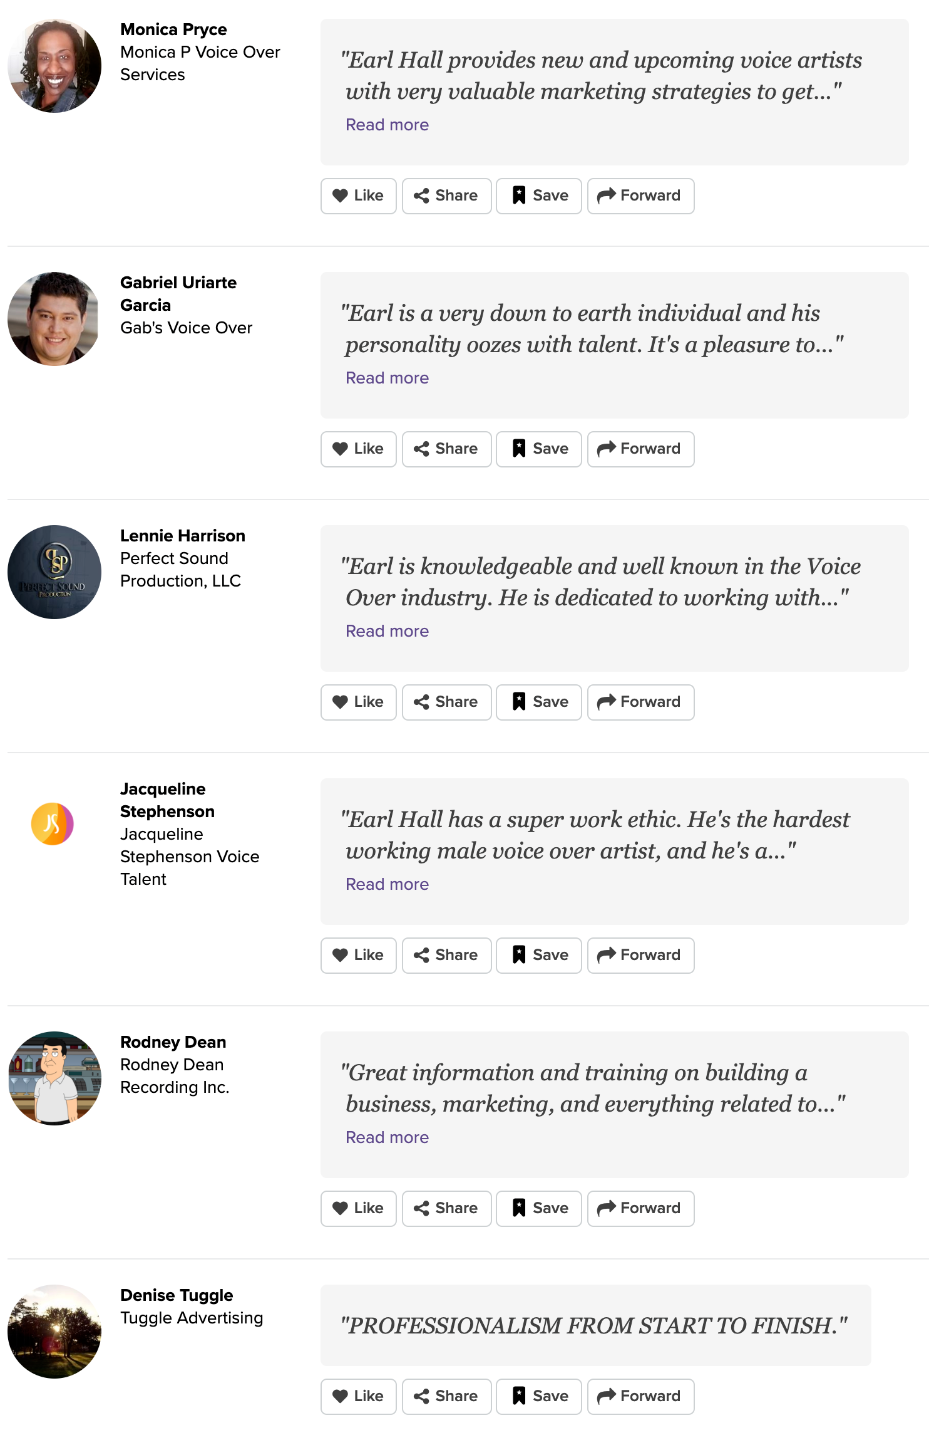Click Rodney Dean's cartoon avatar
Viewport: 929px width, 1440px height.
click(55, 1078)
